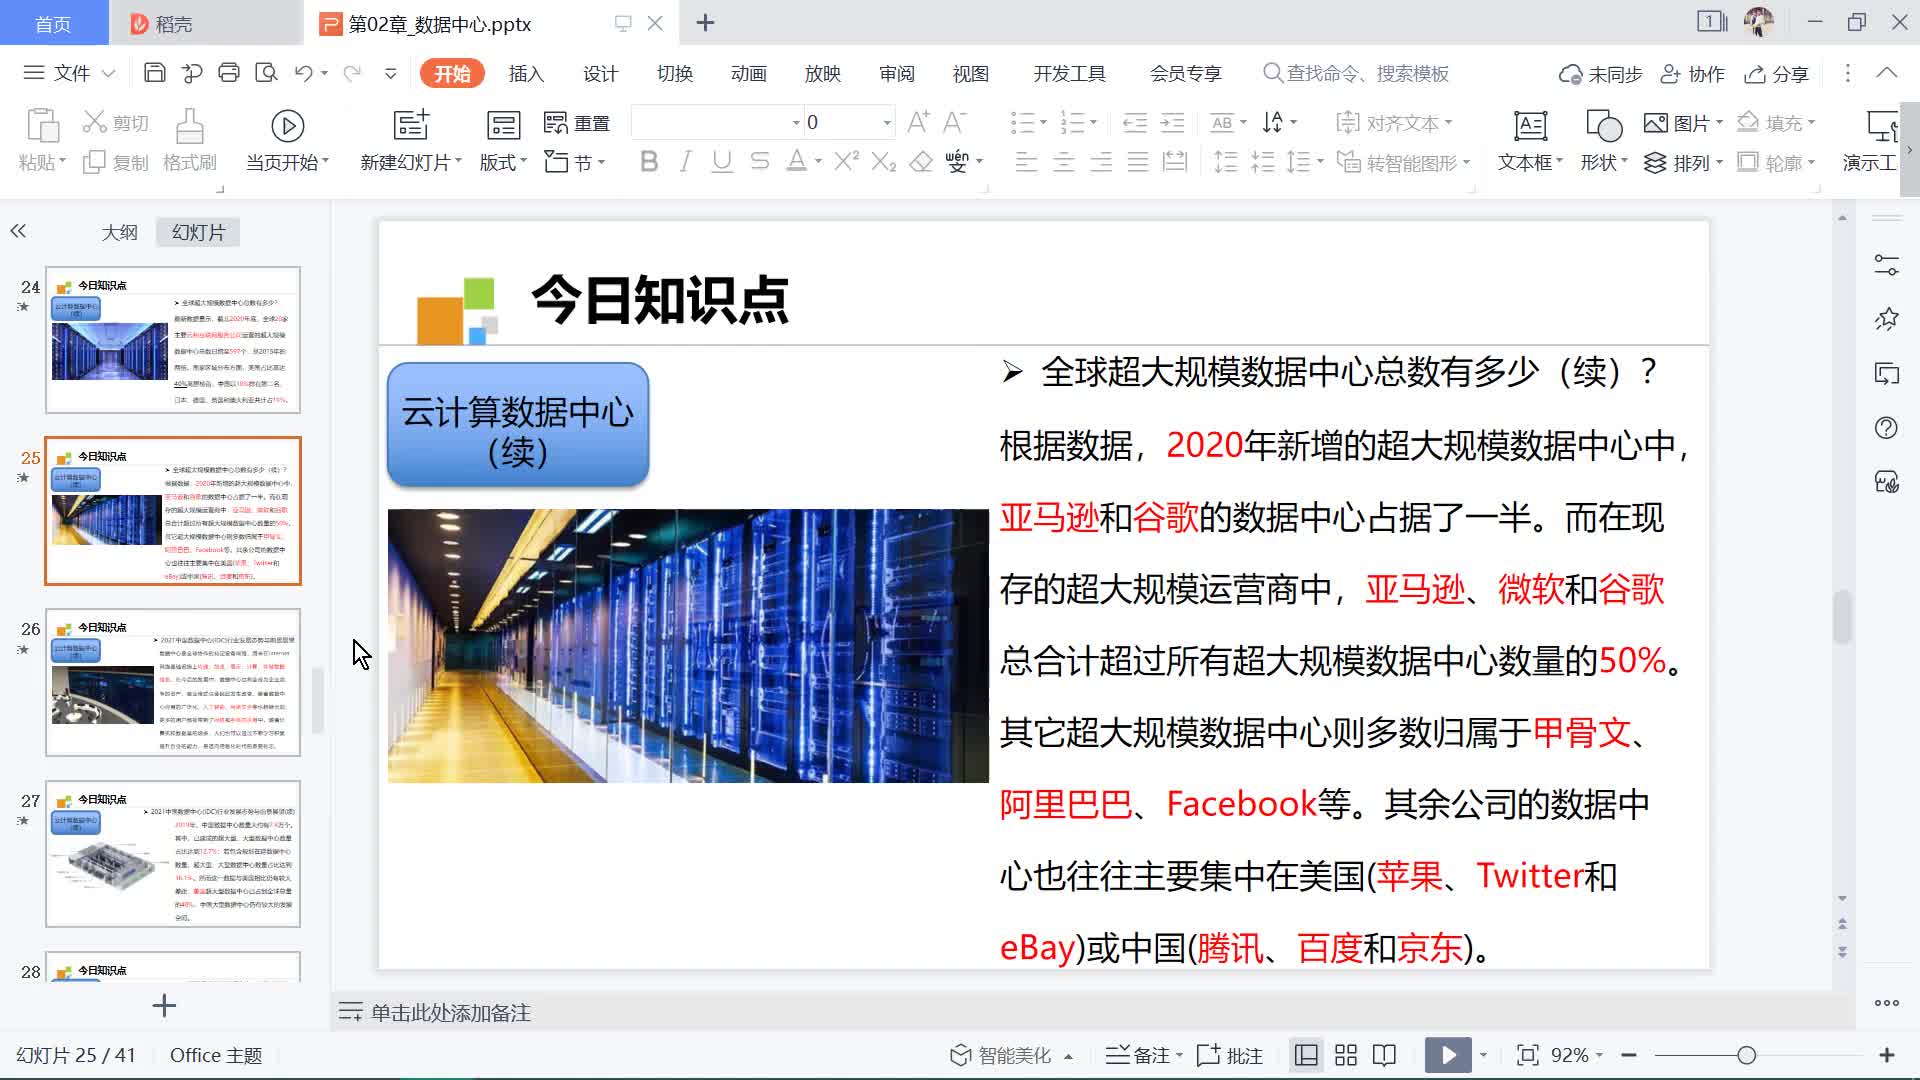
Task: Reset the slide layout with 重置
Action: pos(577,123)
